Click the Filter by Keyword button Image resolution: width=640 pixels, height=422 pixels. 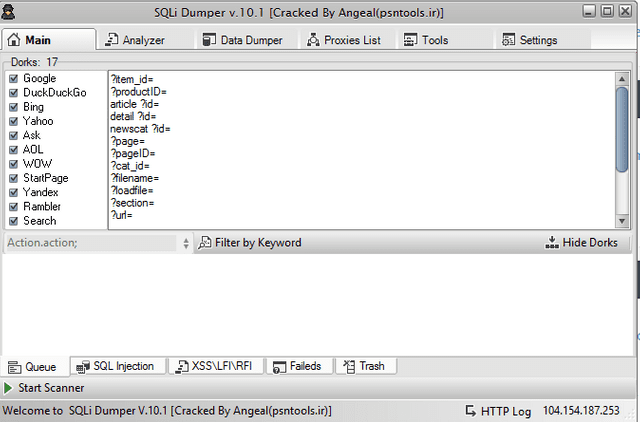[250, 243]
